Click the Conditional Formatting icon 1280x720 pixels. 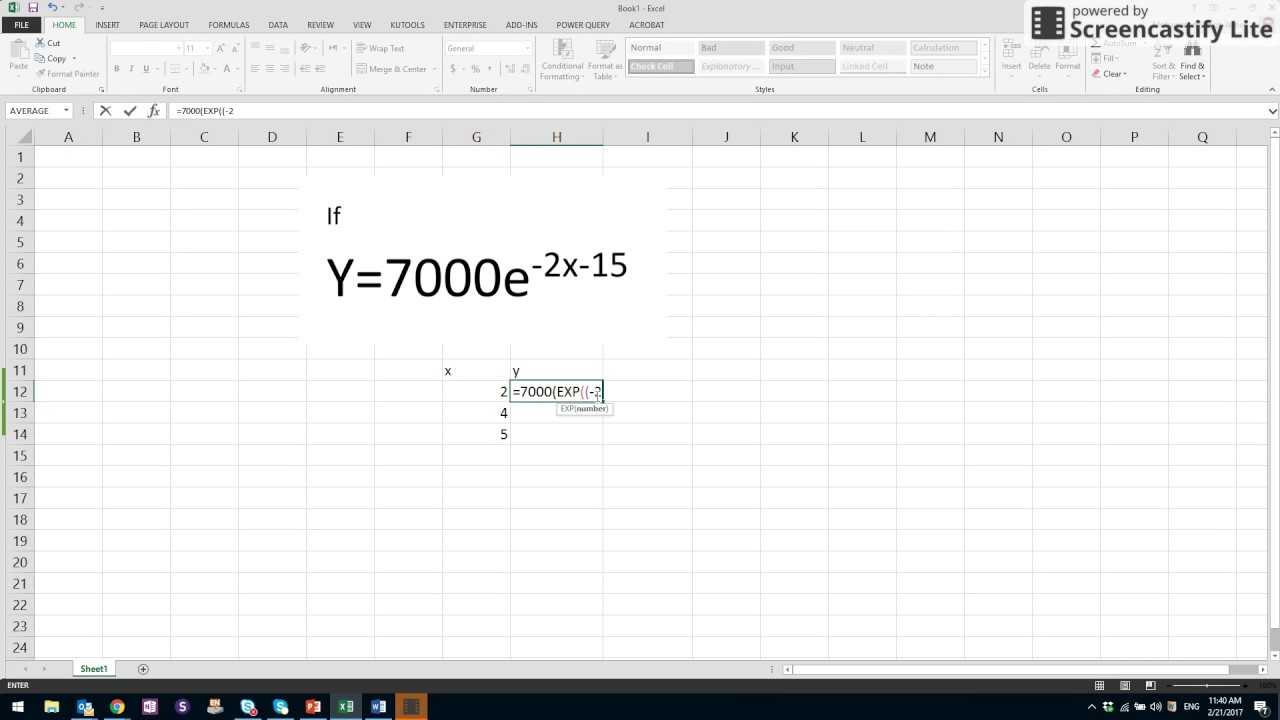(x=562, y=50)
